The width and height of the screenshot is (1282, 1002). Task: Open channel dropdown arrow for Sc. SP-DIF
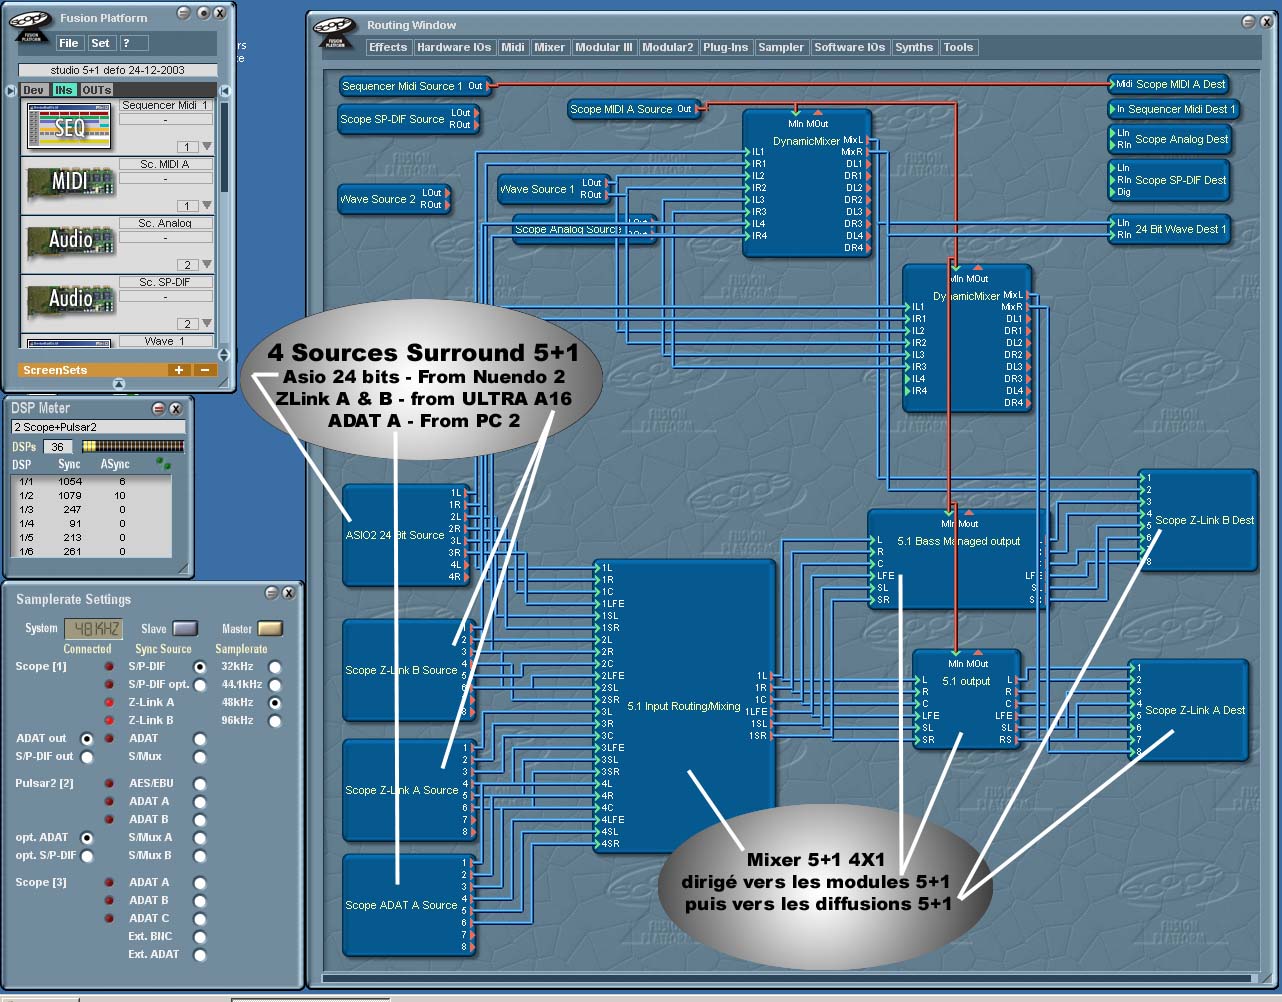click(207, 324)
